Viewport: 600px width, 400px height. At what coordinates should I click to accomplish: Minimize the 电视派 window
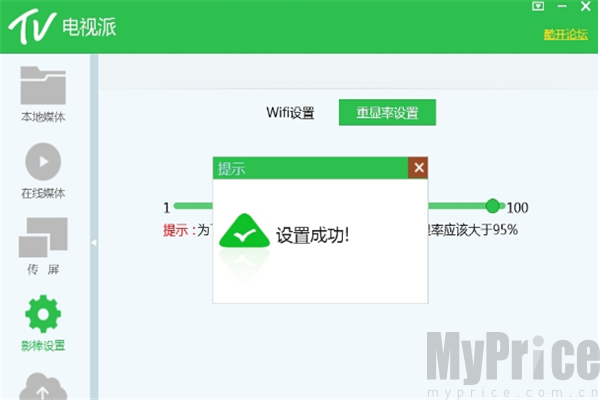562,6
